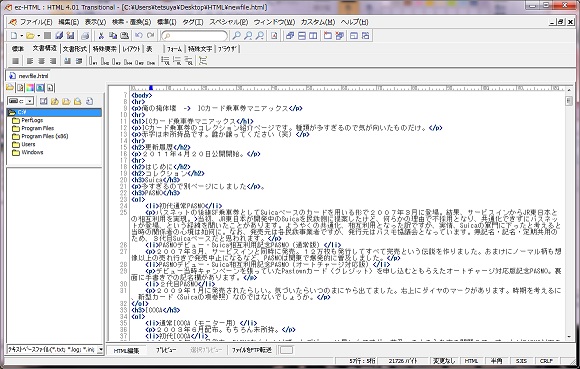Open the ファイルをFTP転送 tab
The height and width of the screenshot is (369, 580).
pos(252,350)
